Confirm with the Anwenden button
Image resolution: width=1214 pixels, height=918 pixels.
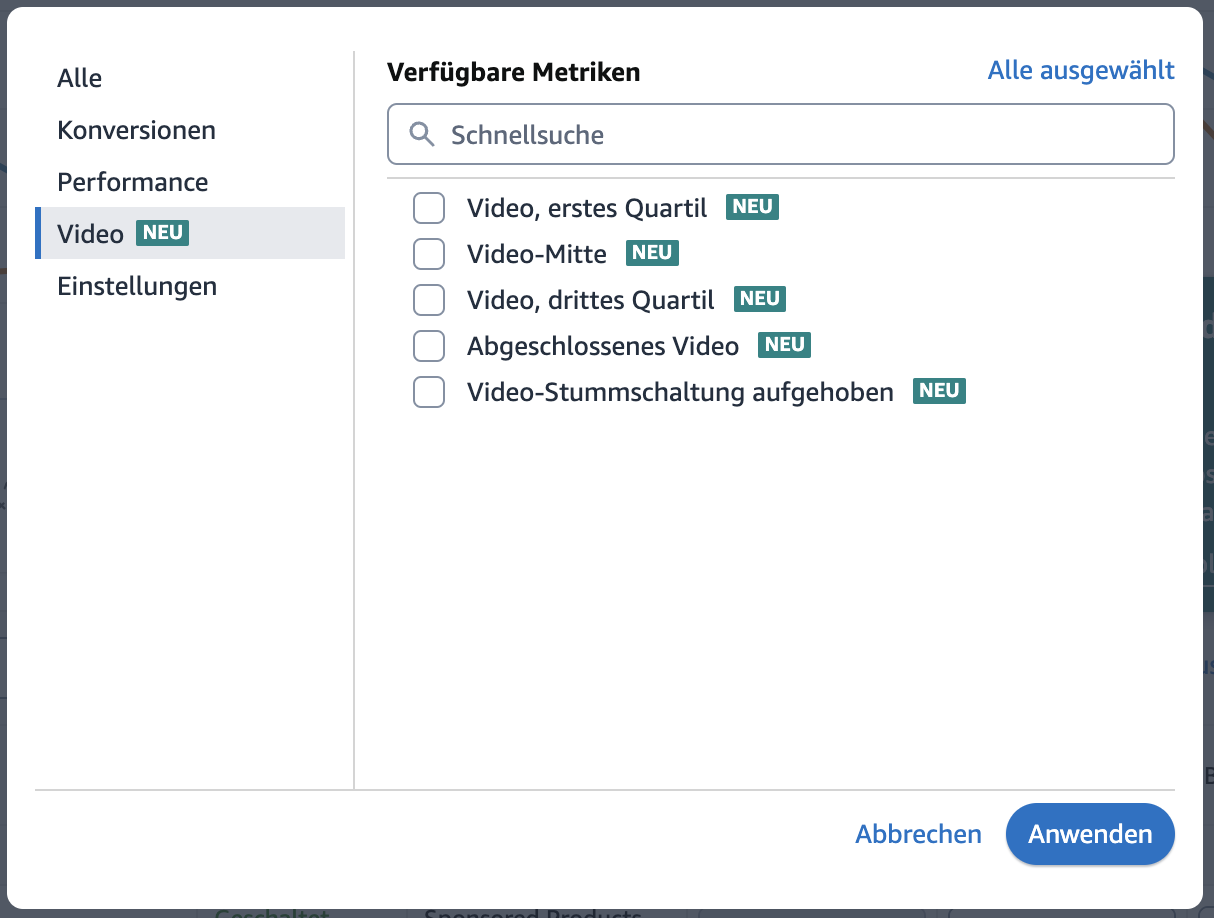(1090, 834)
